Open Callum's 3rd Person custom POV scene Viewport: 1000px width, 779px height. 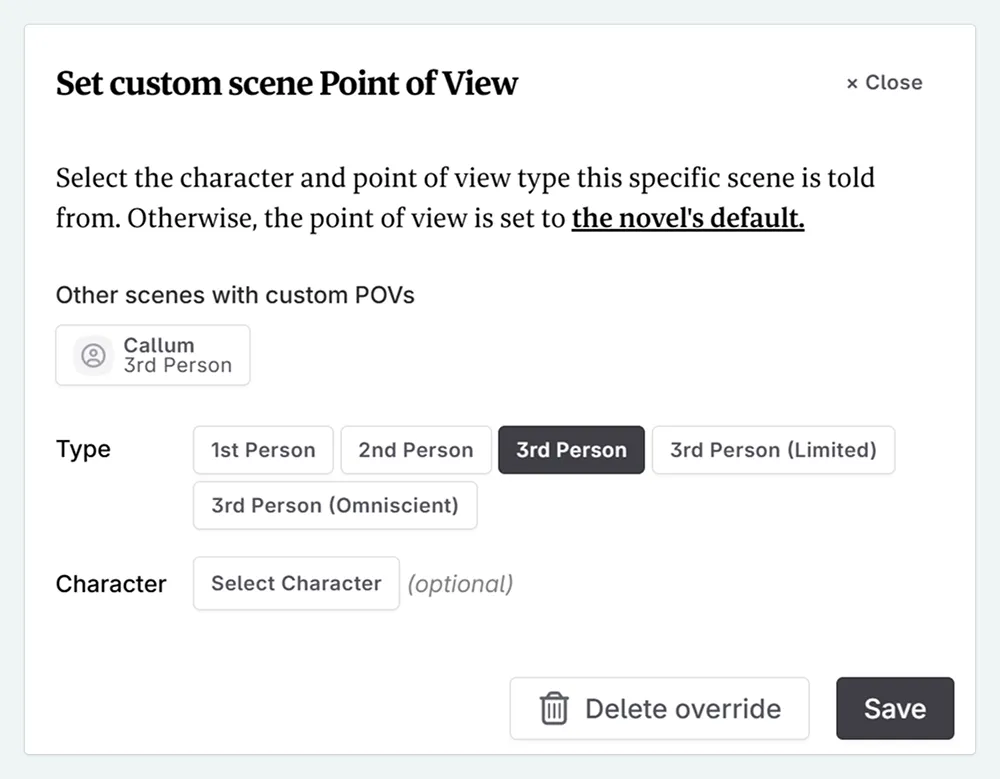click(152, 355)
